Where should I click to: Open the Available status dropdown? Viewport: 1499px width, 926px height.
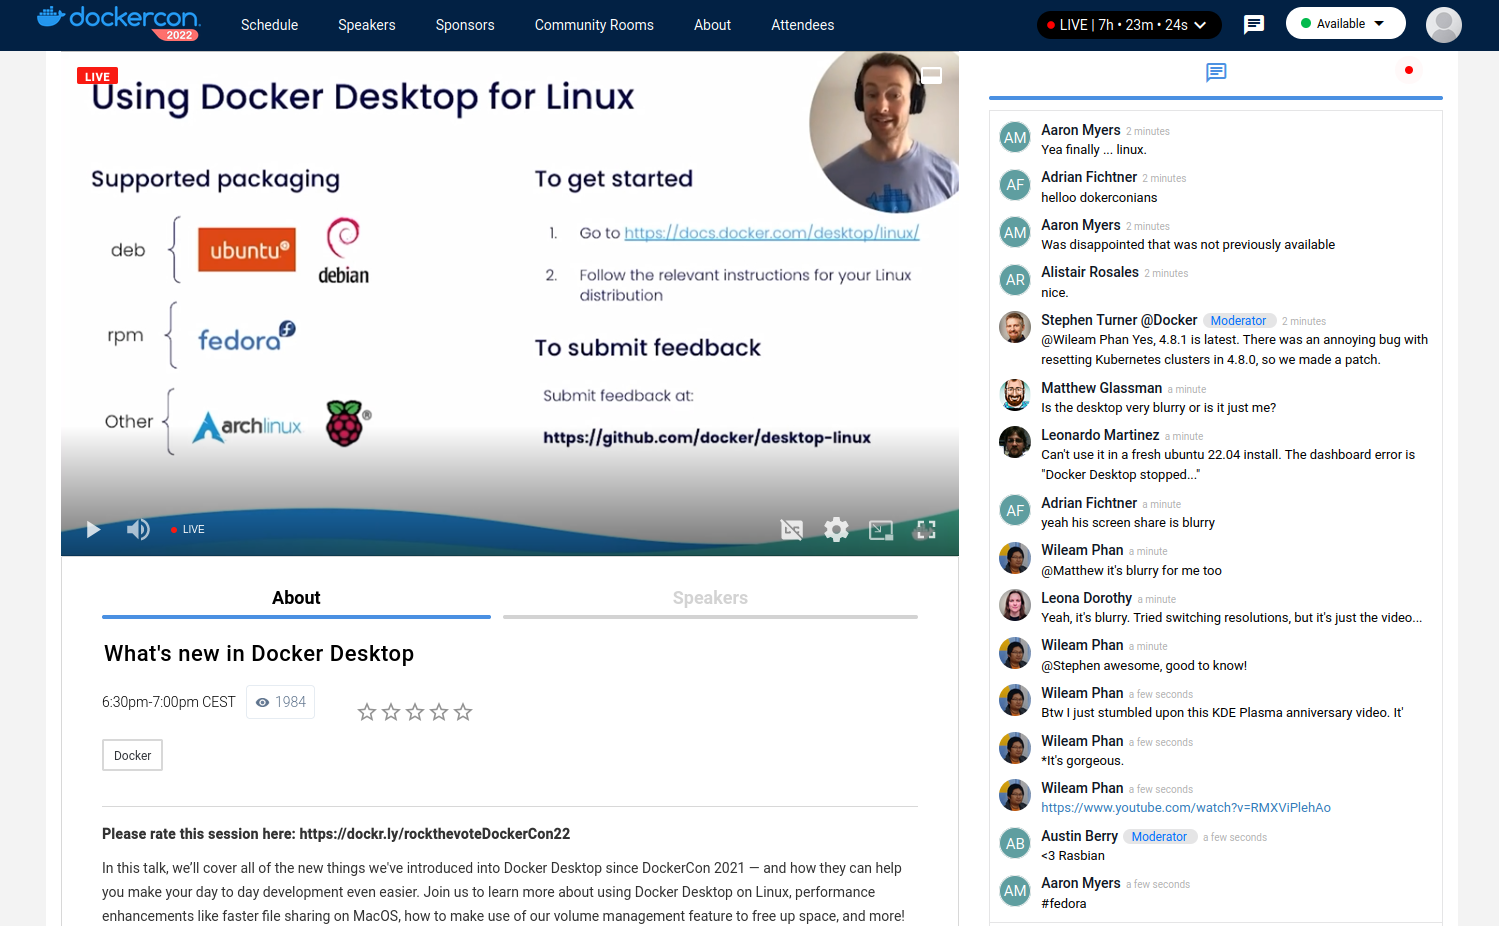coord(1345,24)
